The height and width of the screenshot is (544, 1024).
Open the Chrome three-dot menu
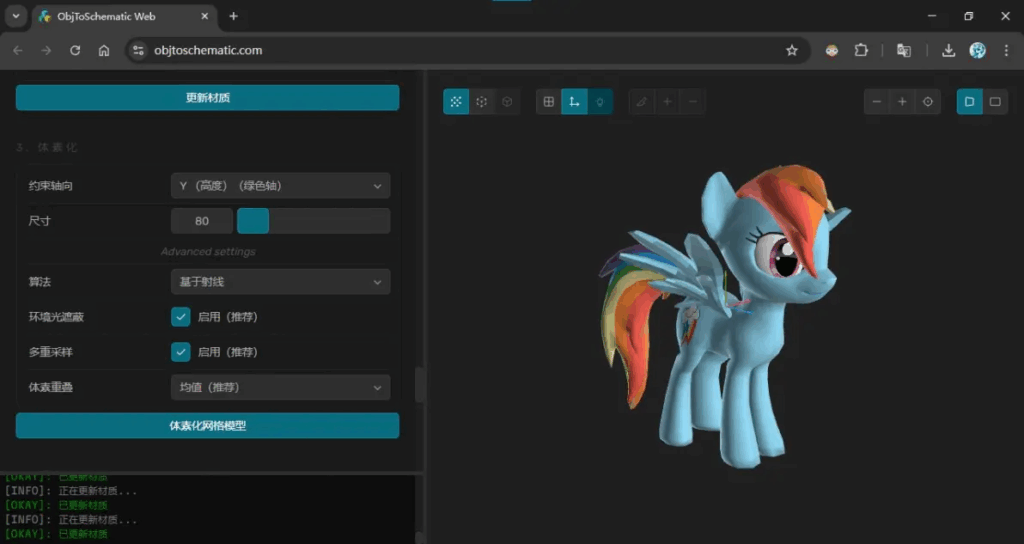tap(1006, 50)
